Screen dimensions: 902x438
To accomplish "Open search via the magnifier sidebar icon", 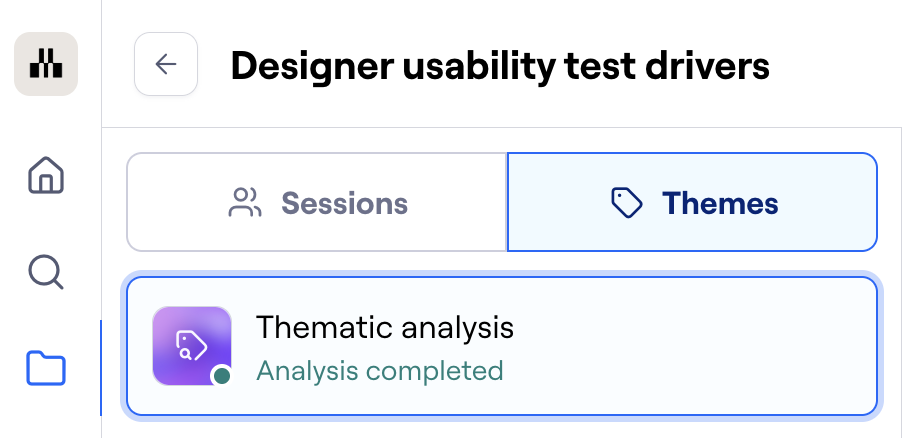I will 46,271.
